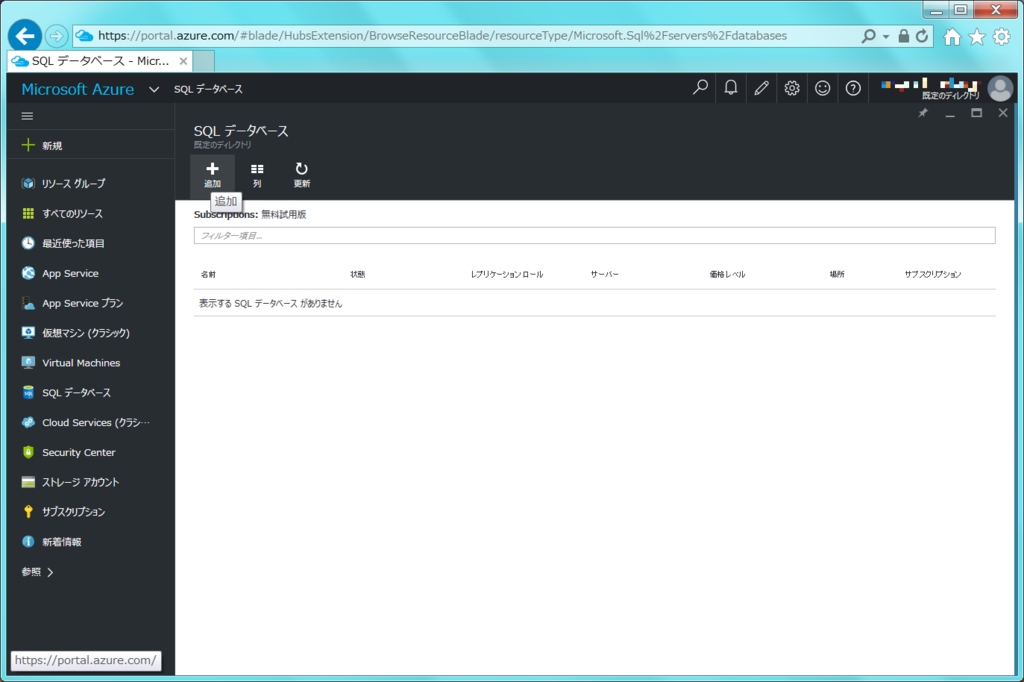Screen dimensions: 1024x682
Task: Click the Microsoft Azure logo text
Action: [x=78, y=89]
